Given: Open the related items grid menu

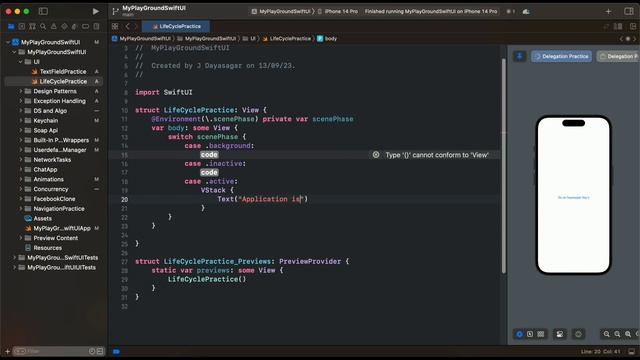Looking at the screenshot, I should (x=115, y=27).
